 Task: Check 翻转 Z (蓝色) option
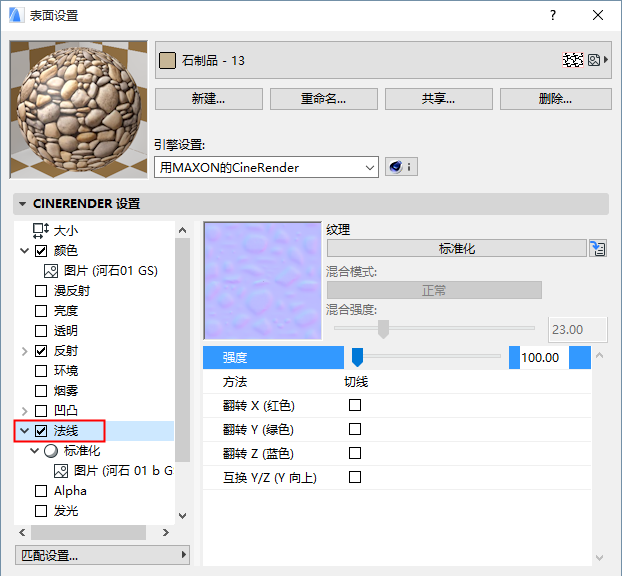point(355,453)
